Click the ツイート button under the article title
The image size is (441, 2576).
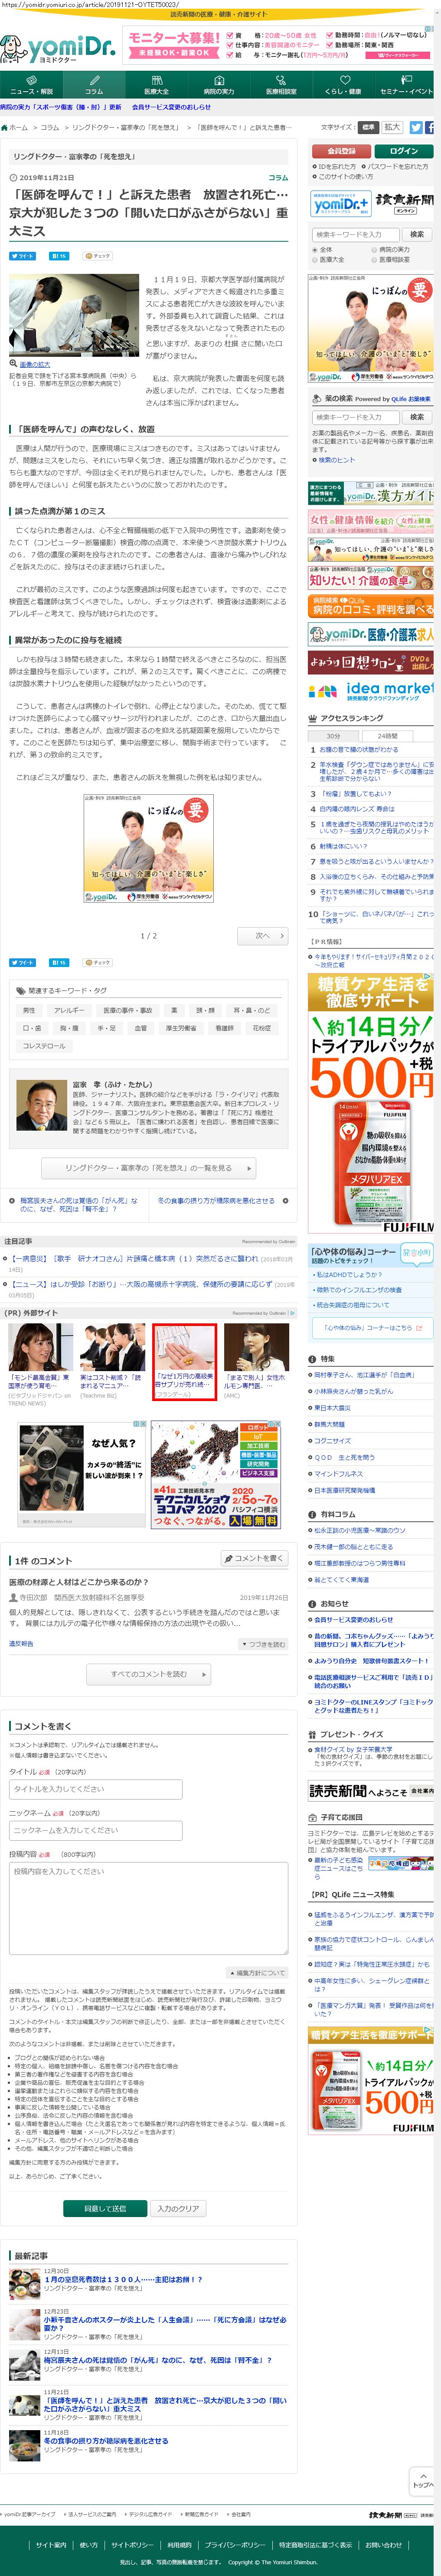(x=22, y=256)
